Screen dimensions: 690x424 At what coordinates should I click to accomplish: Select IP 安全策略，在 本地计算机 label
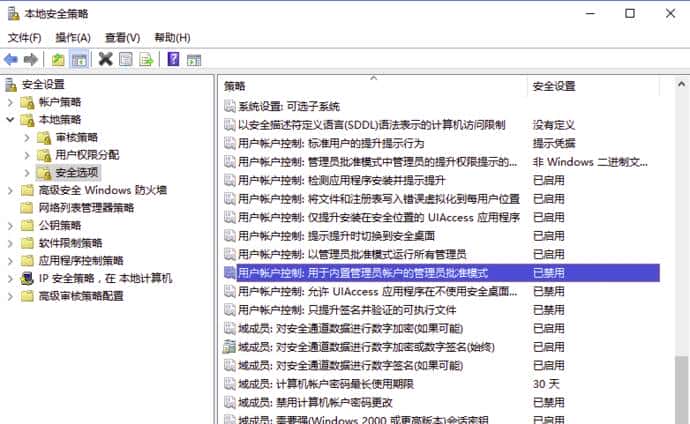pos(105,278)
